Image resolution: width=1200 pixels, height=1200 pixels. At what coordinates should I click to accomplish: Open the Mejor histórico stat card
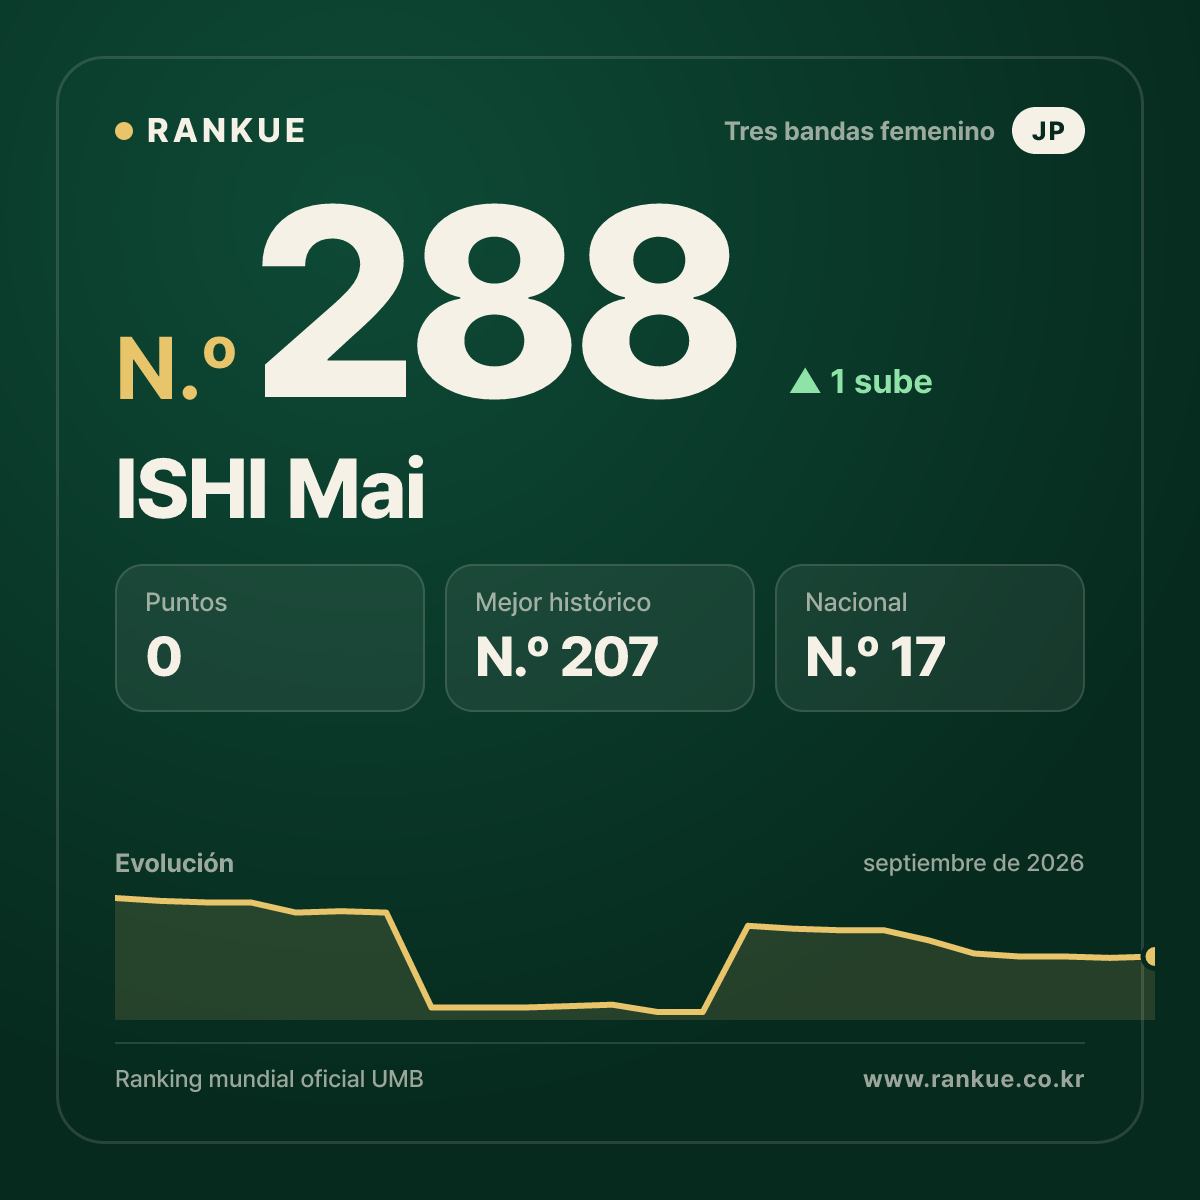(600, 638)
